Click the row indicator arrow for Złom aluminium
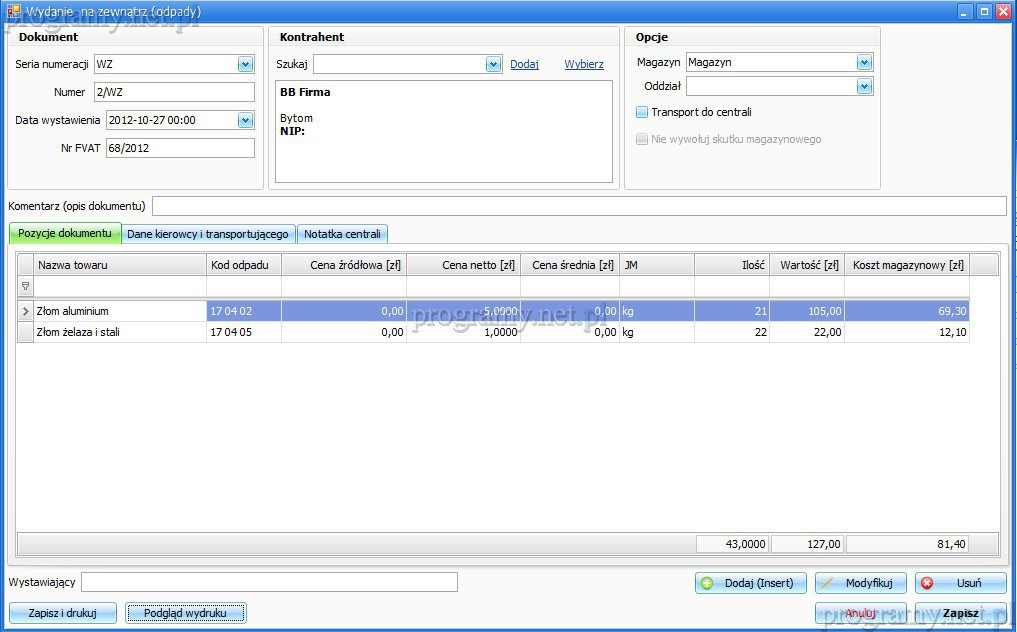This screenshot has height=632, width=1017. [26, 312]
